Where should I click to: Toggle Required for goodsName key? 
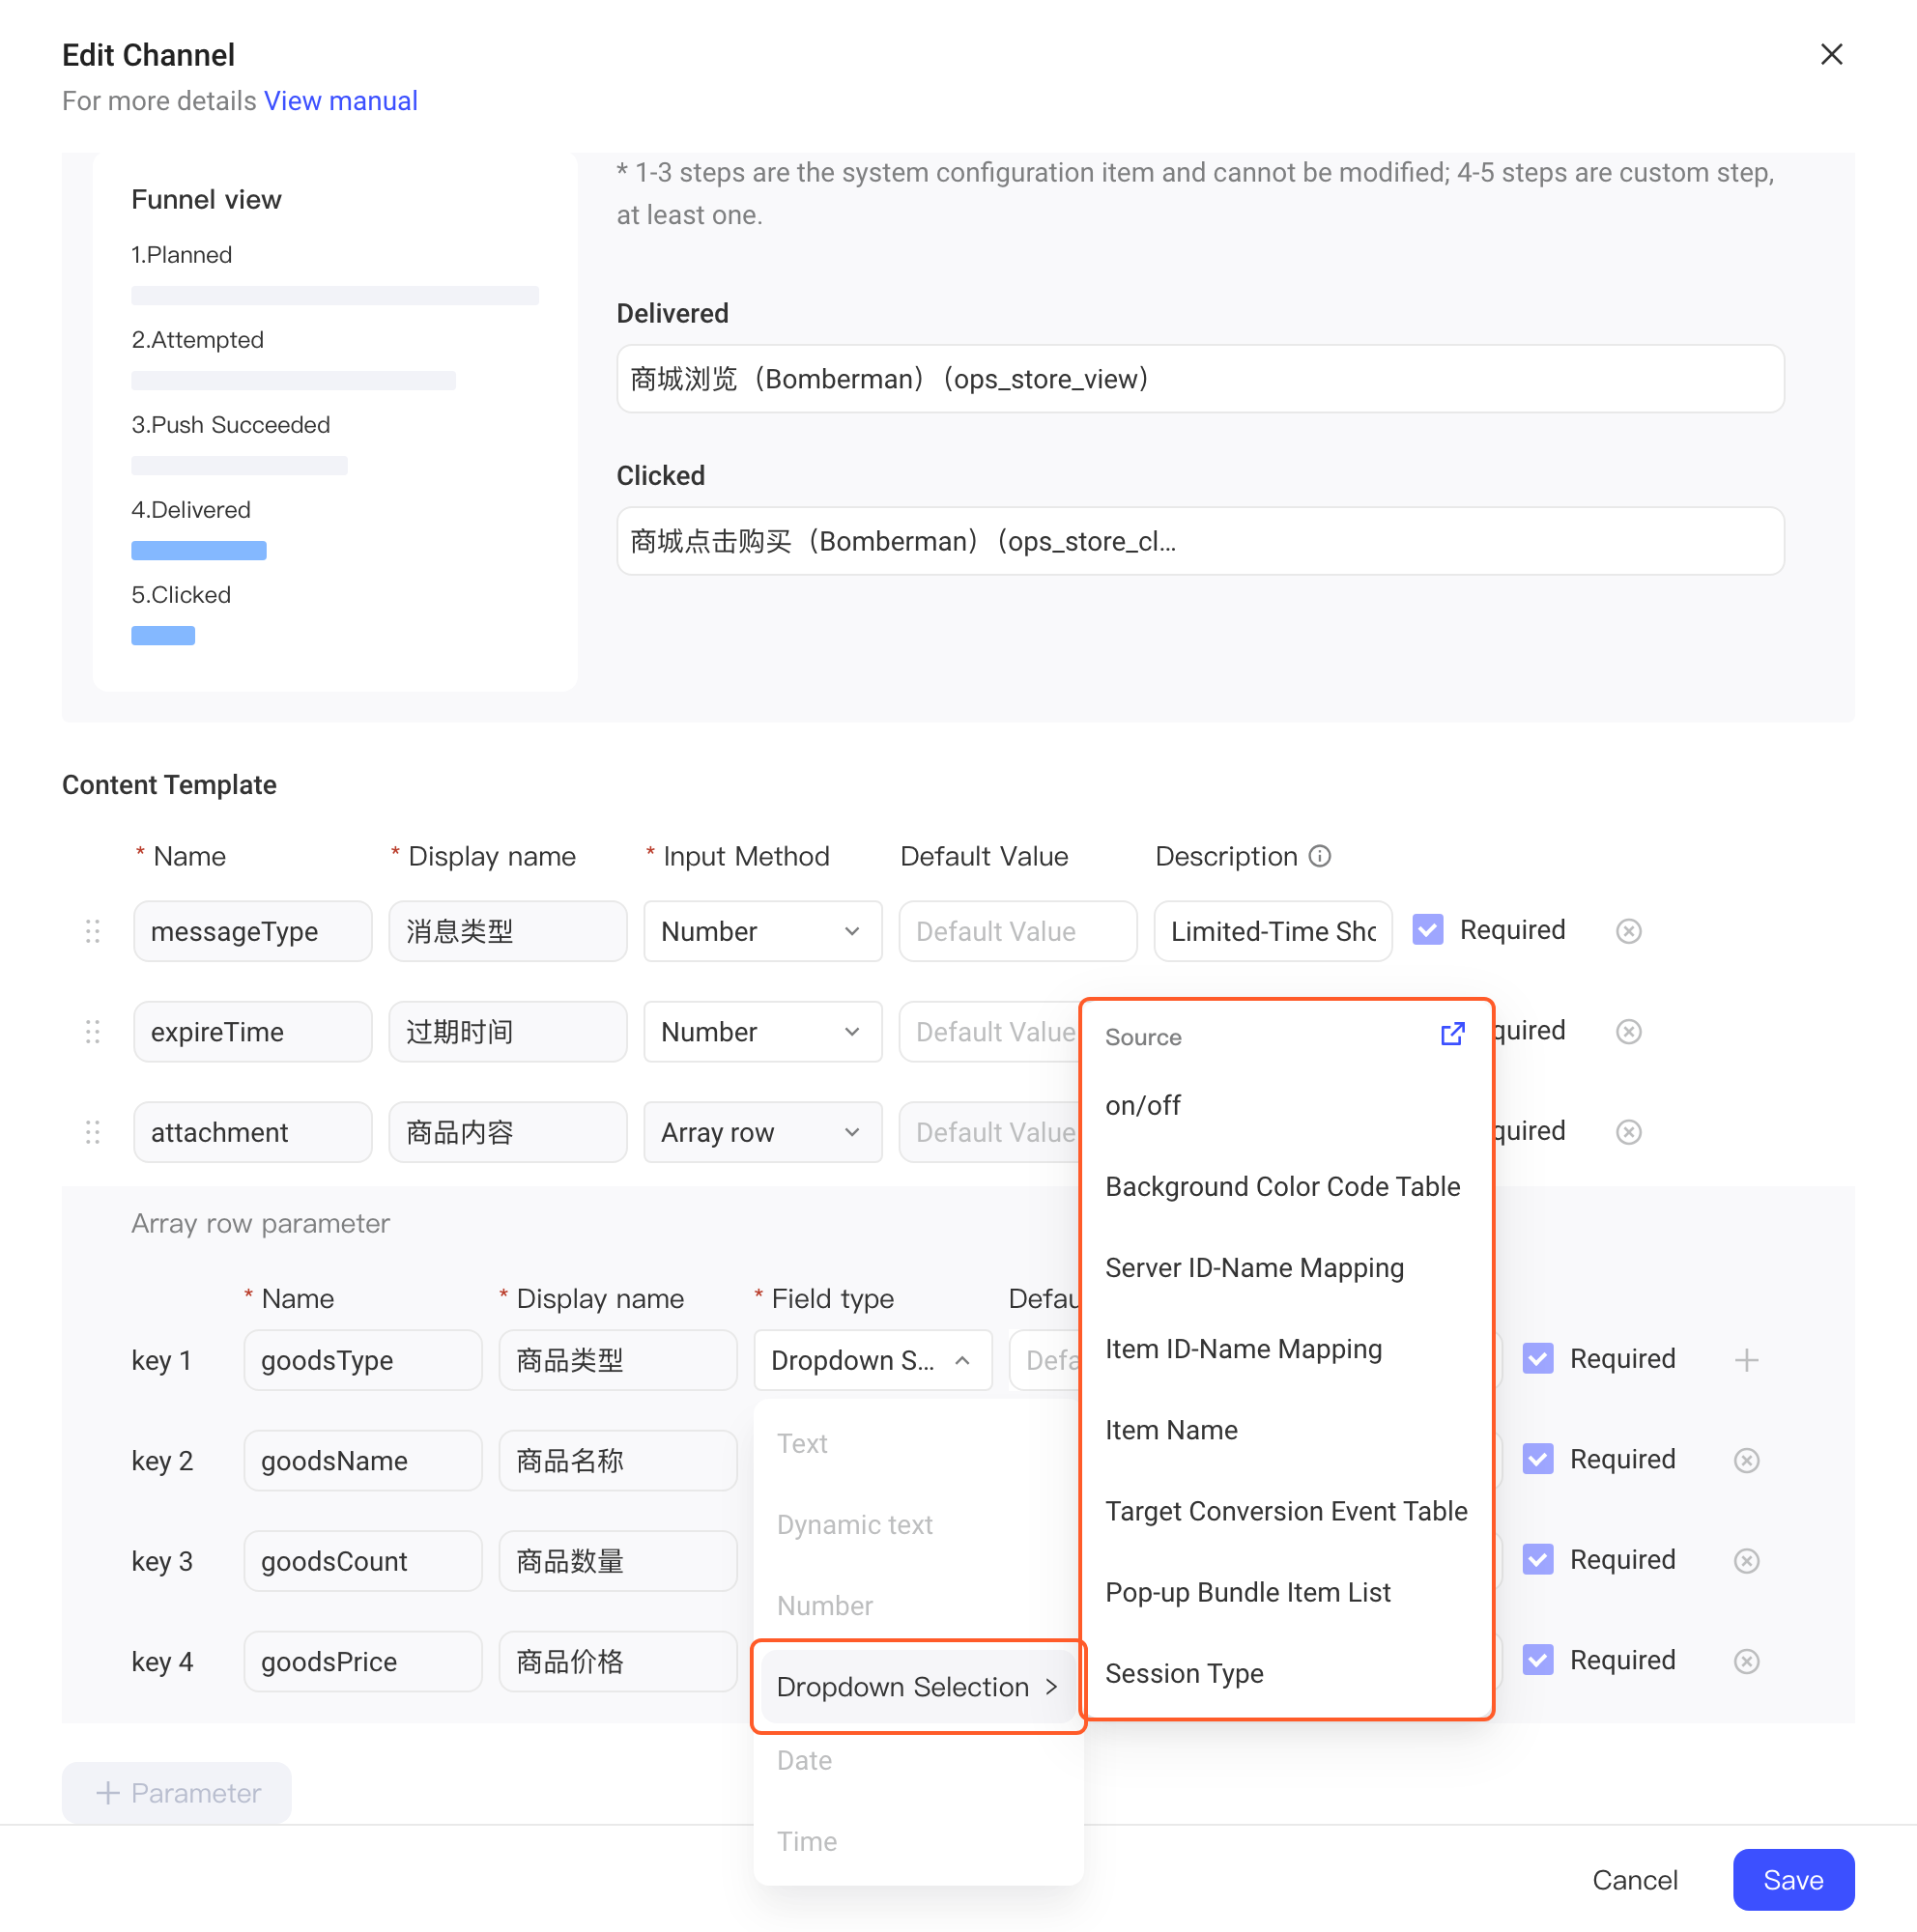click(x=1538, y=1459)
